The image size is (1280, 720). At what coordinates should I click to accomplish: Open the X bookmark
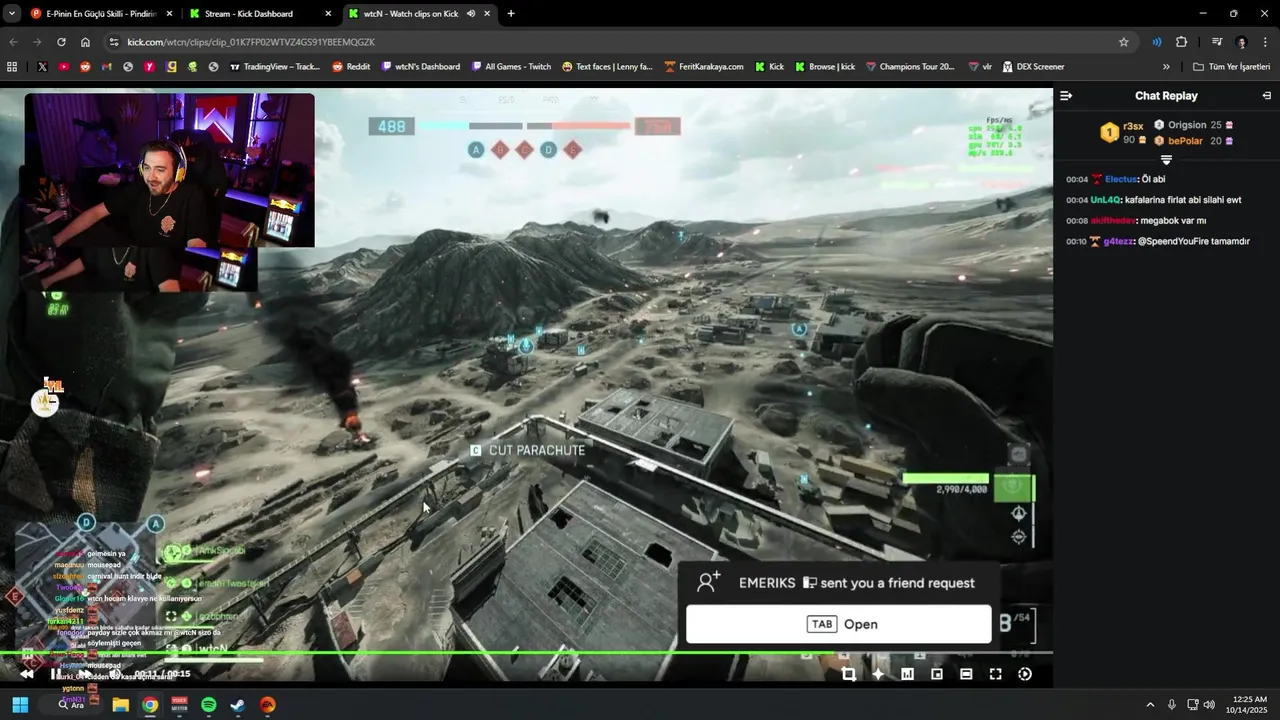pyautogui.click(x=42, y=67)
